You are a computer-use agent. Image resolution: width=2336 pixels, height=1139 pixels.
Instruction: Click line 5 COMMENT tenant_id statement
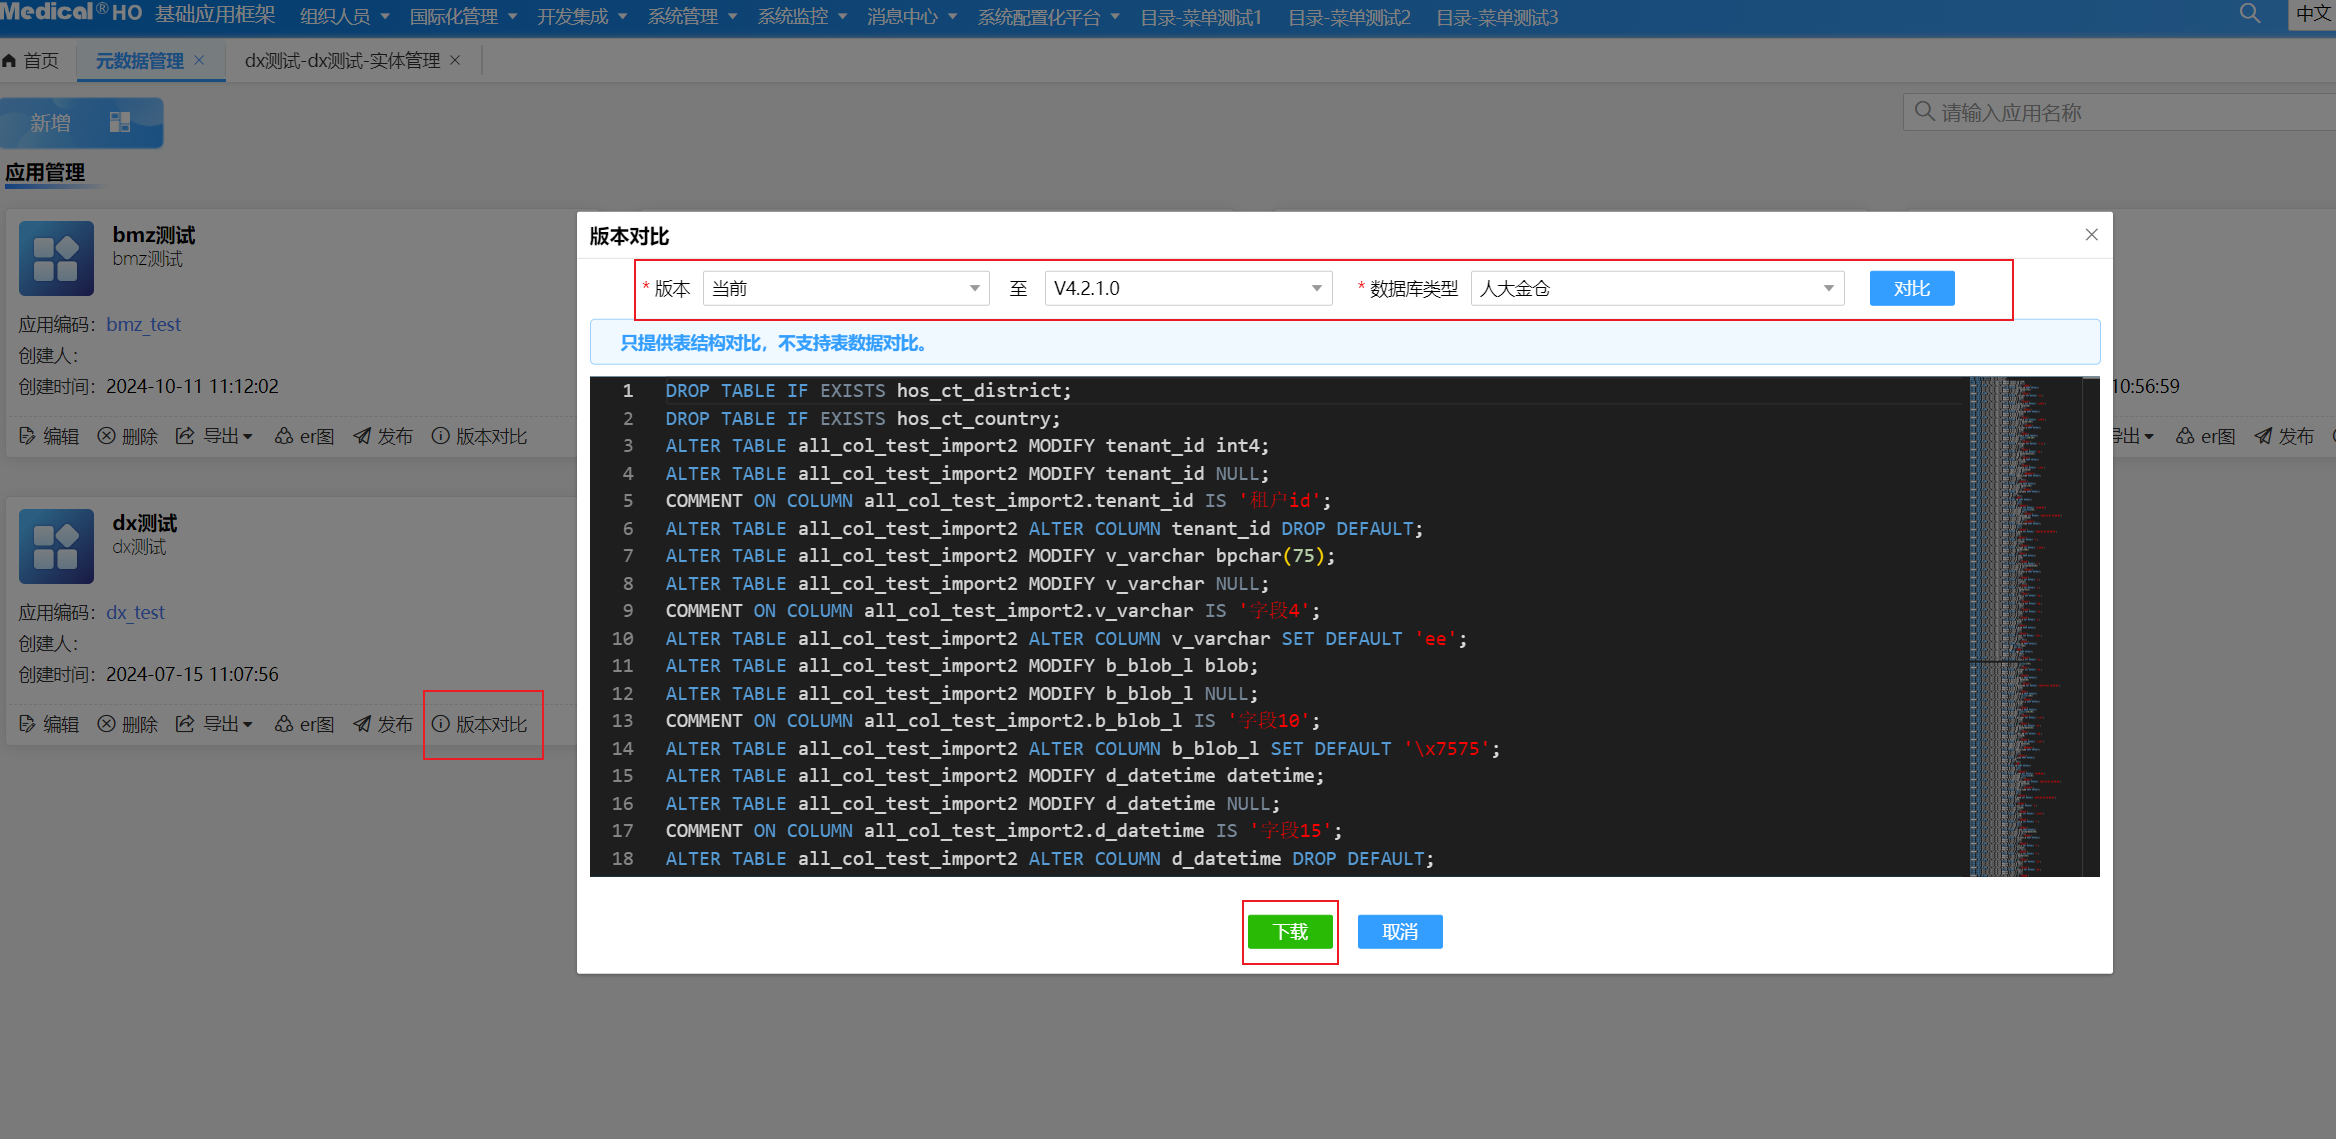(998, 501)
